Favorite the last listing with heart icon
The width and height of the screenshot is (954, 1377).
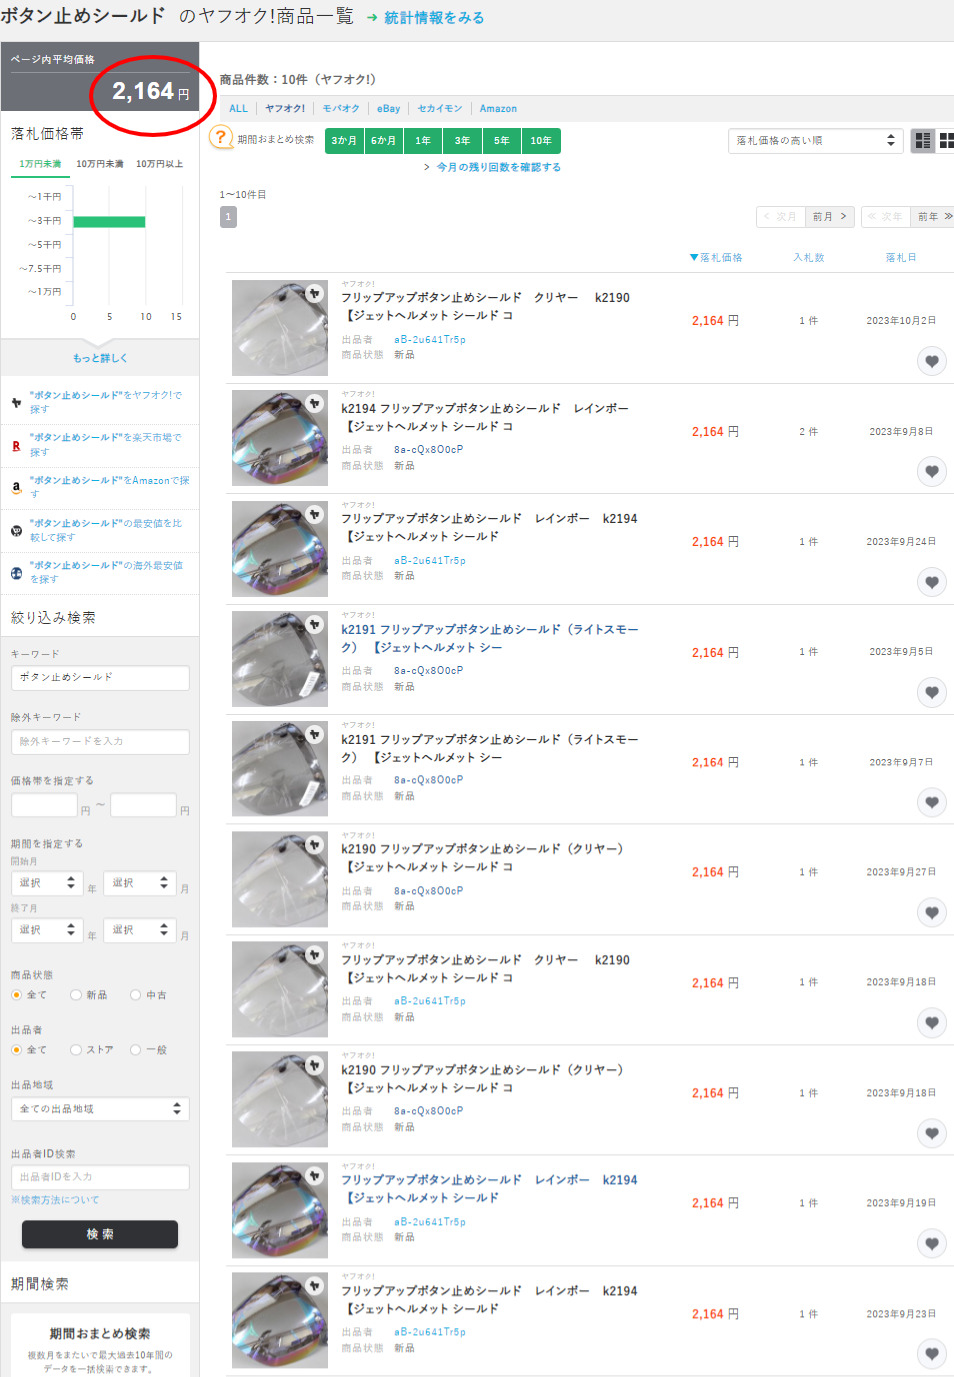931,1354
